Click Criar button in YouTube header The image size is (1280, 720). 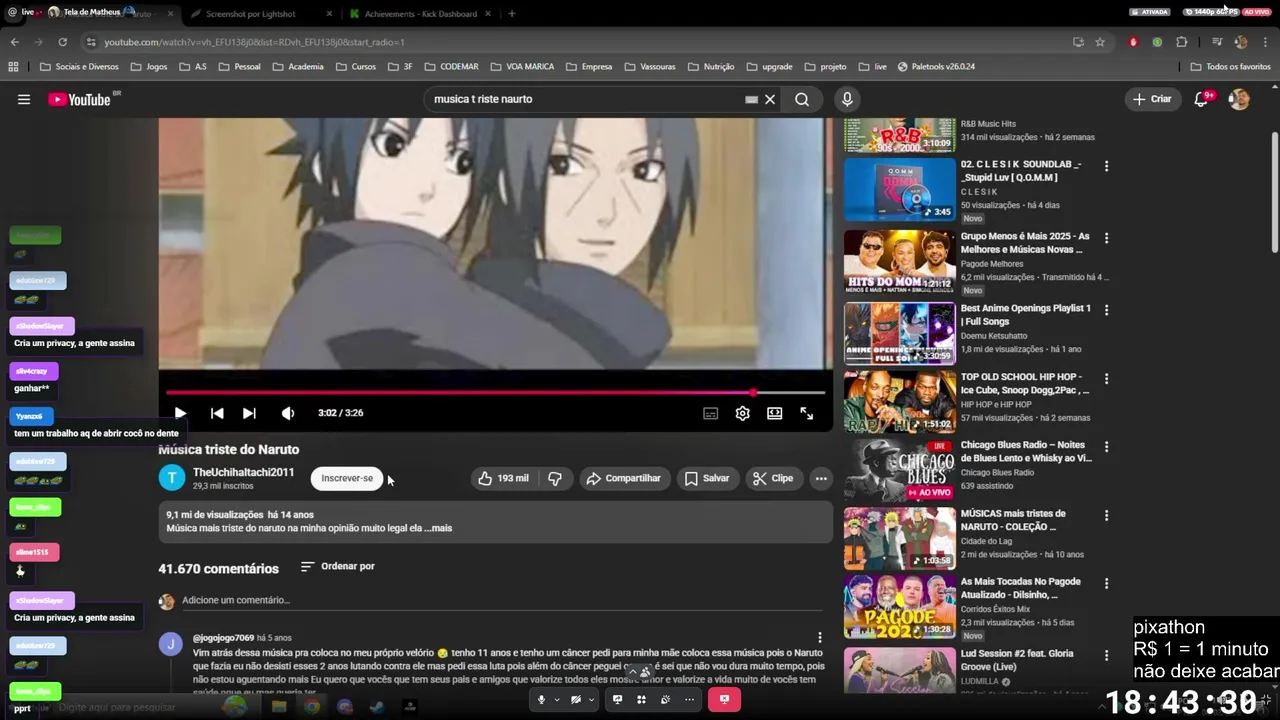[x=1151, y=99]
